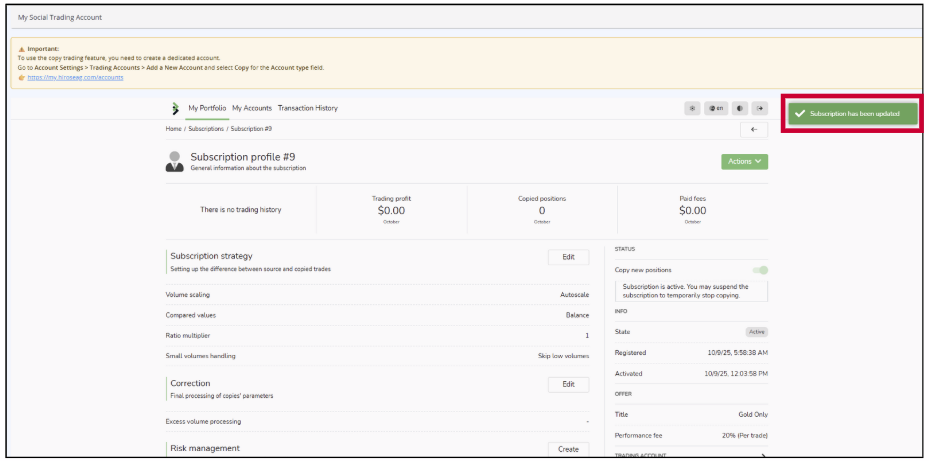Click Edit for Subscription strategy

568,257
